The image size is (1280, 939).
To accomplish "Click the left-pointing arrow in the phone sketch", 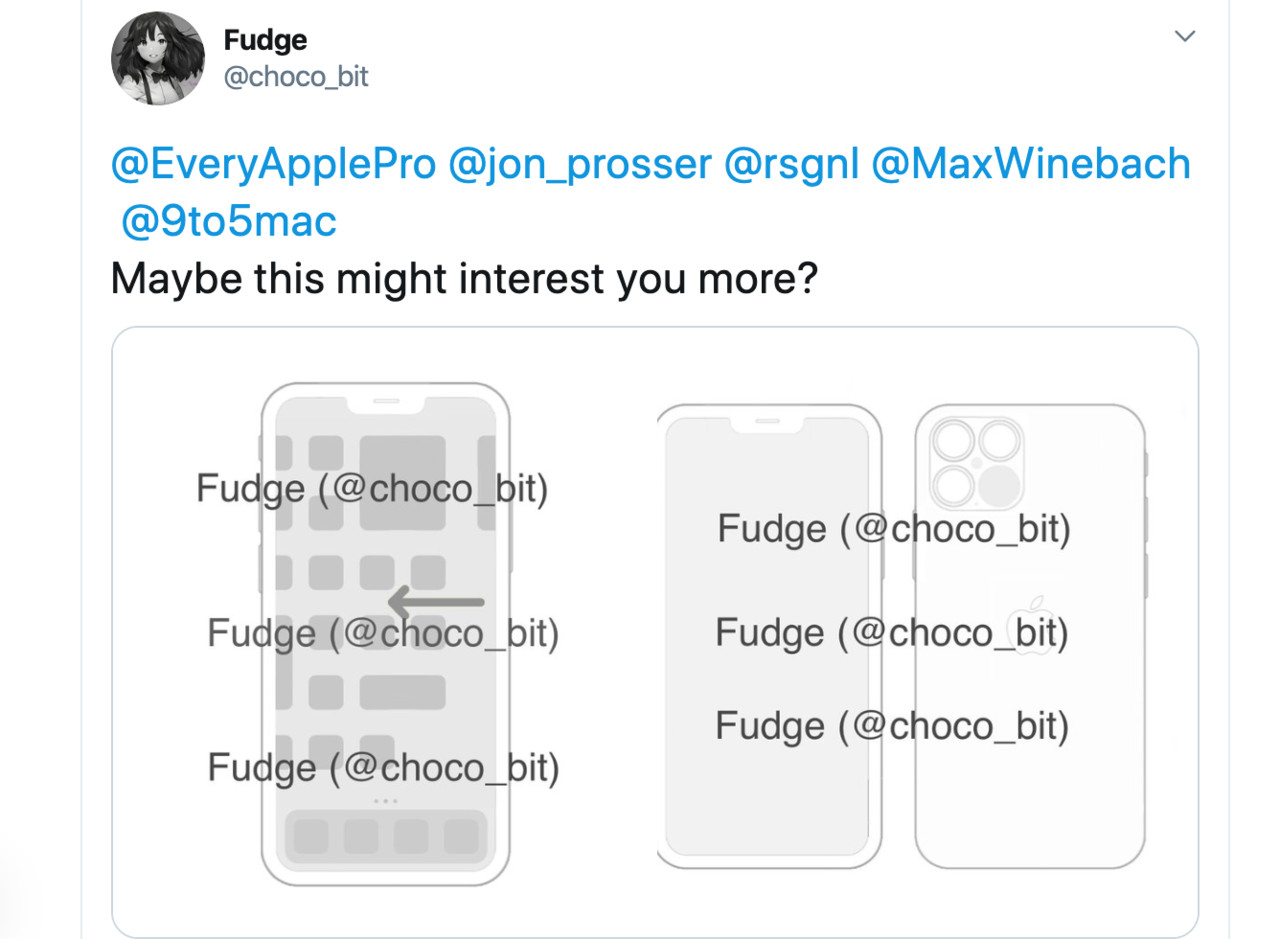I will [x=435, y=602].
